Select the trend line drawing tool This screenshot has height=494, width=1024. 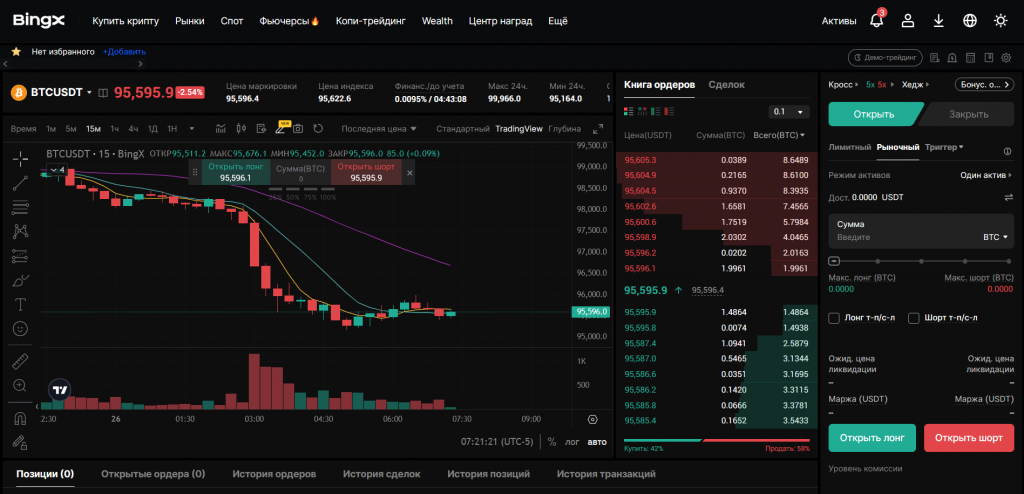[x=20, y=183]
